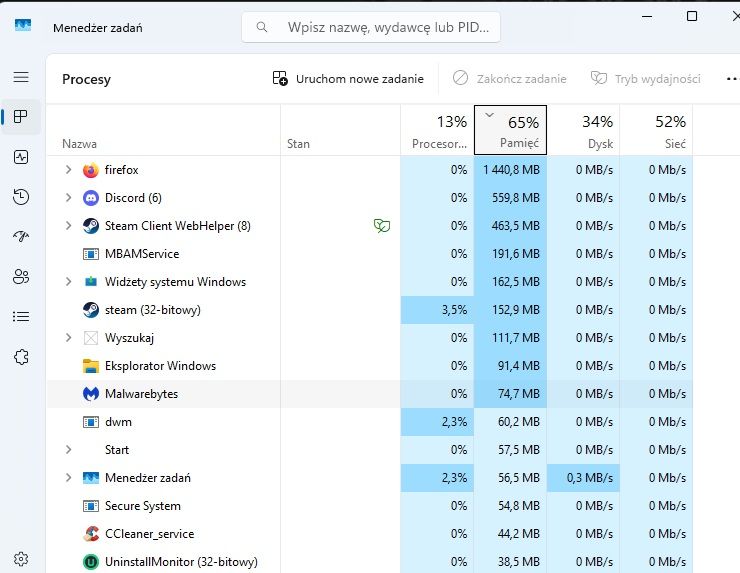Click the Procesy page heading

pyautogui.click(x=86, y=79)
